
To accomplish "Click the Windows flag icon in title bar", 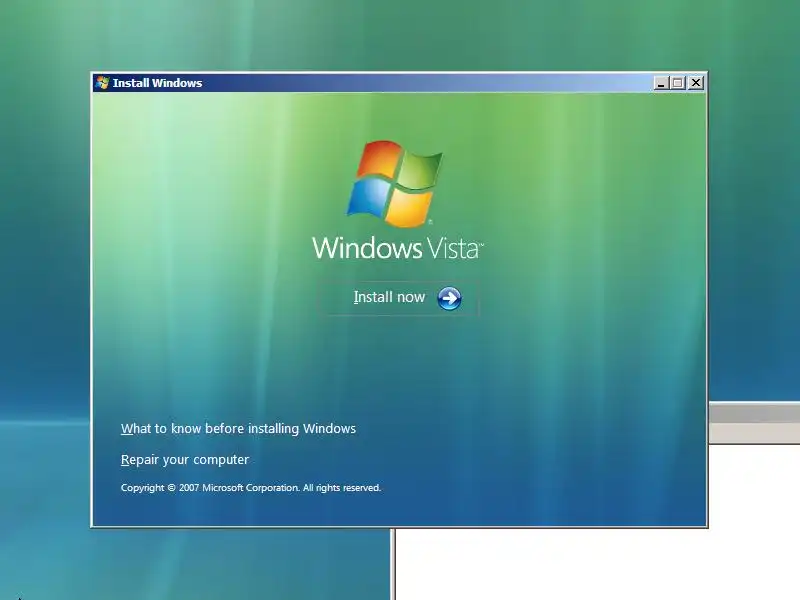I will point(103,83).
